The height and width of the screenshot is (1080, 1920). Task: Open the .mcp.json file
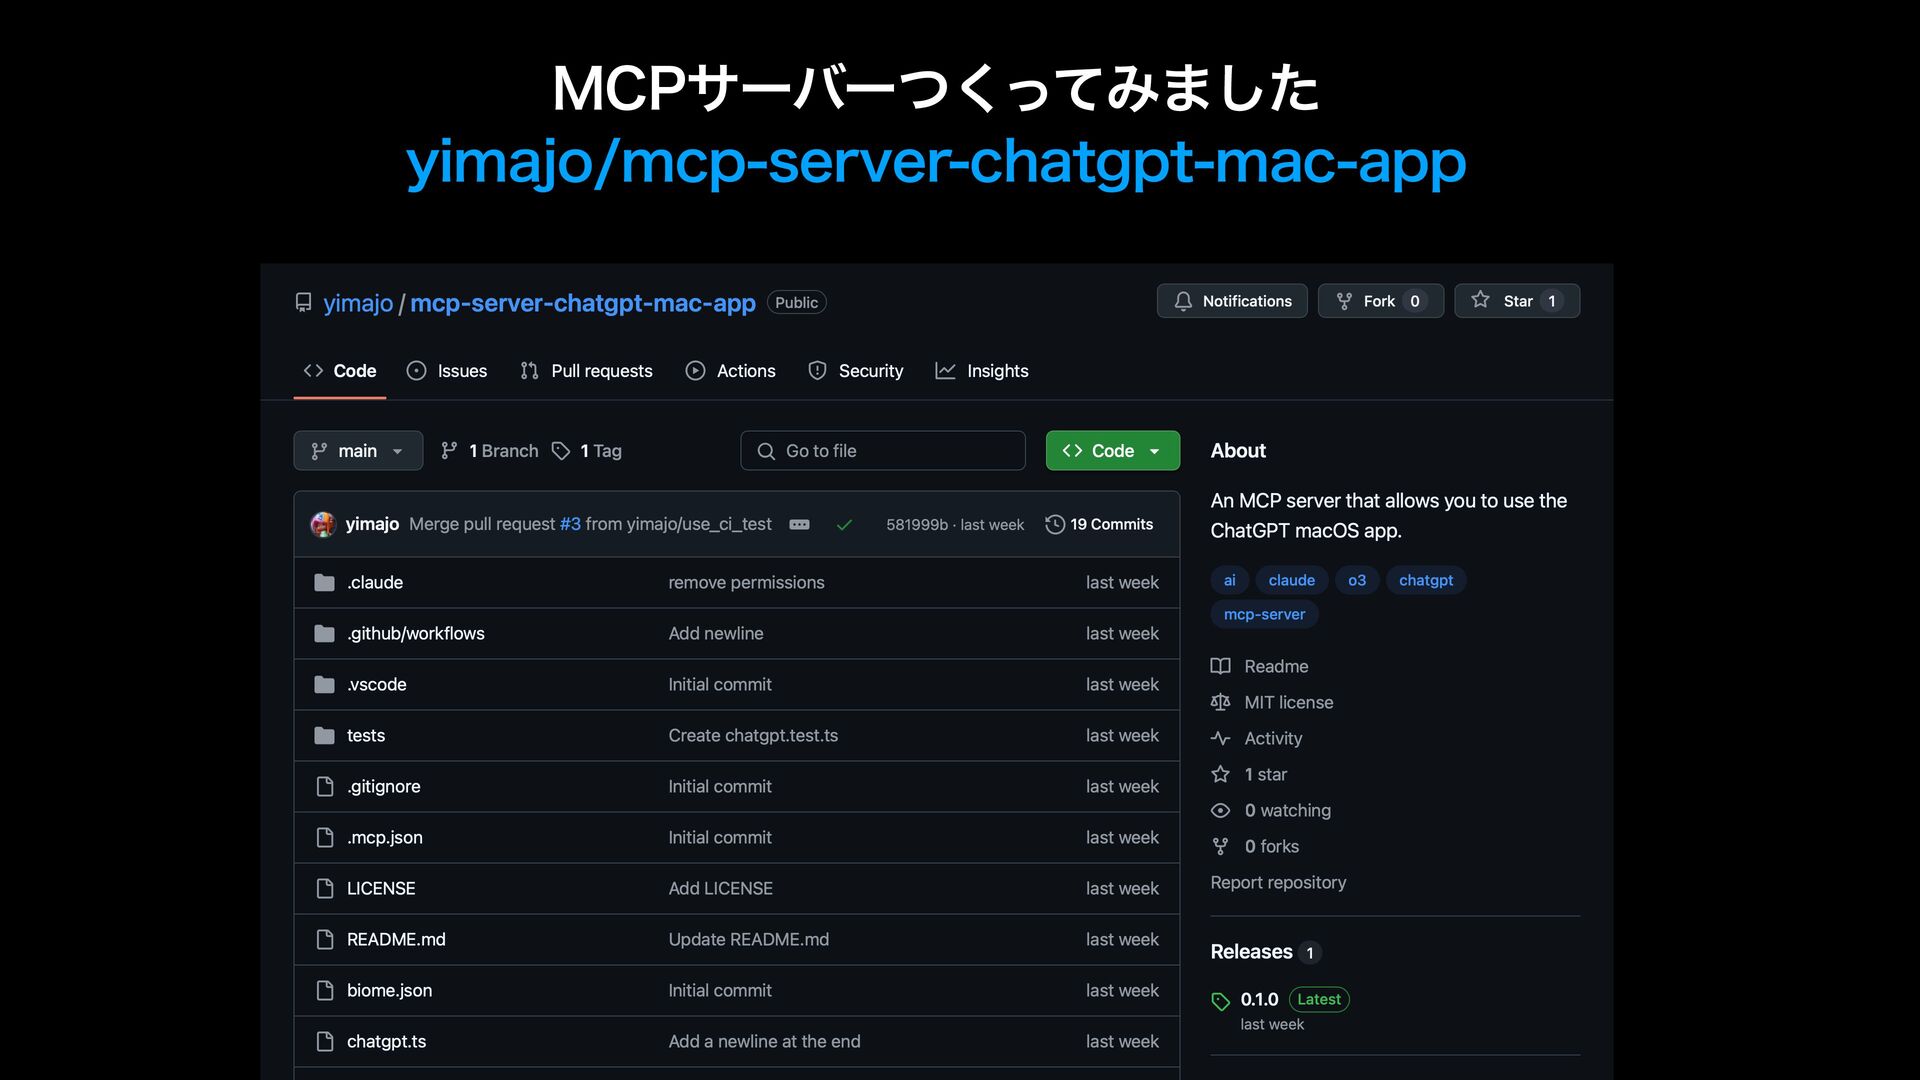coord(385,837)
